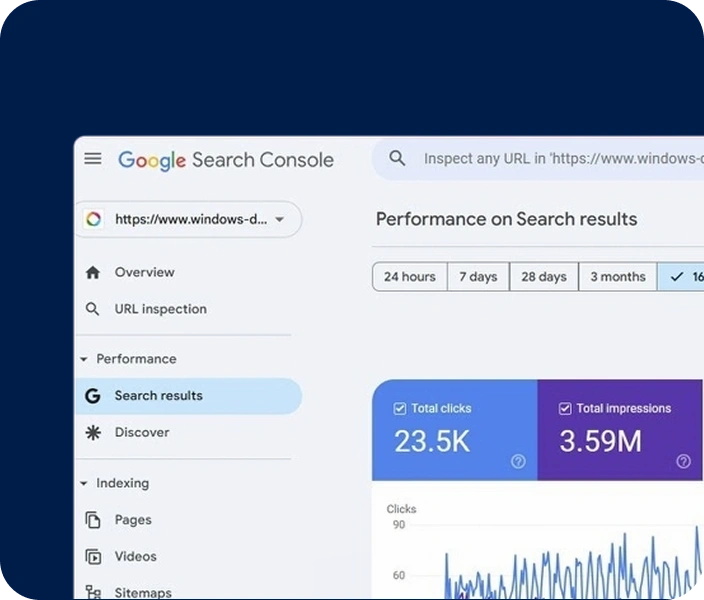
Task: Choose the 3 months range
Action: (x=617, y=277)
